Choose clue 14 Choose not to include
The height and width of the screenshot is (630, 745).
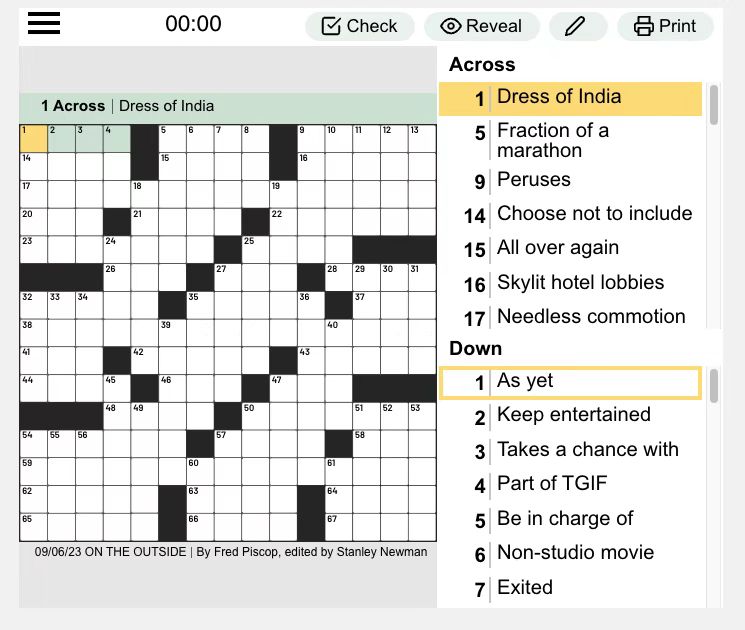coord(570,214)
